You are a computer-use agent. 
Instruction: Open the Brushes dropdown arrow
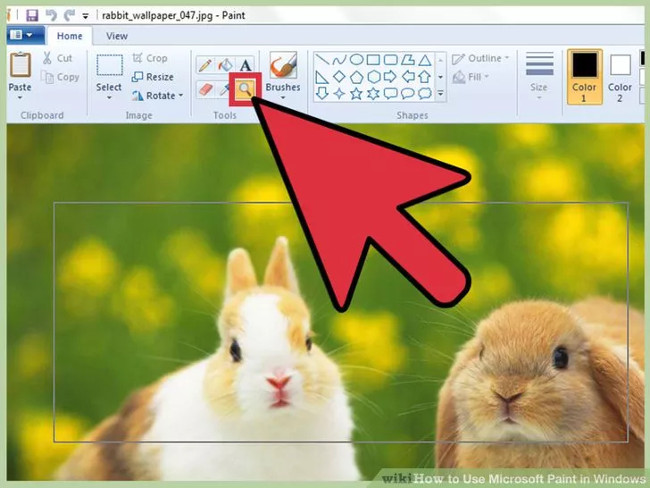point(283,98)
